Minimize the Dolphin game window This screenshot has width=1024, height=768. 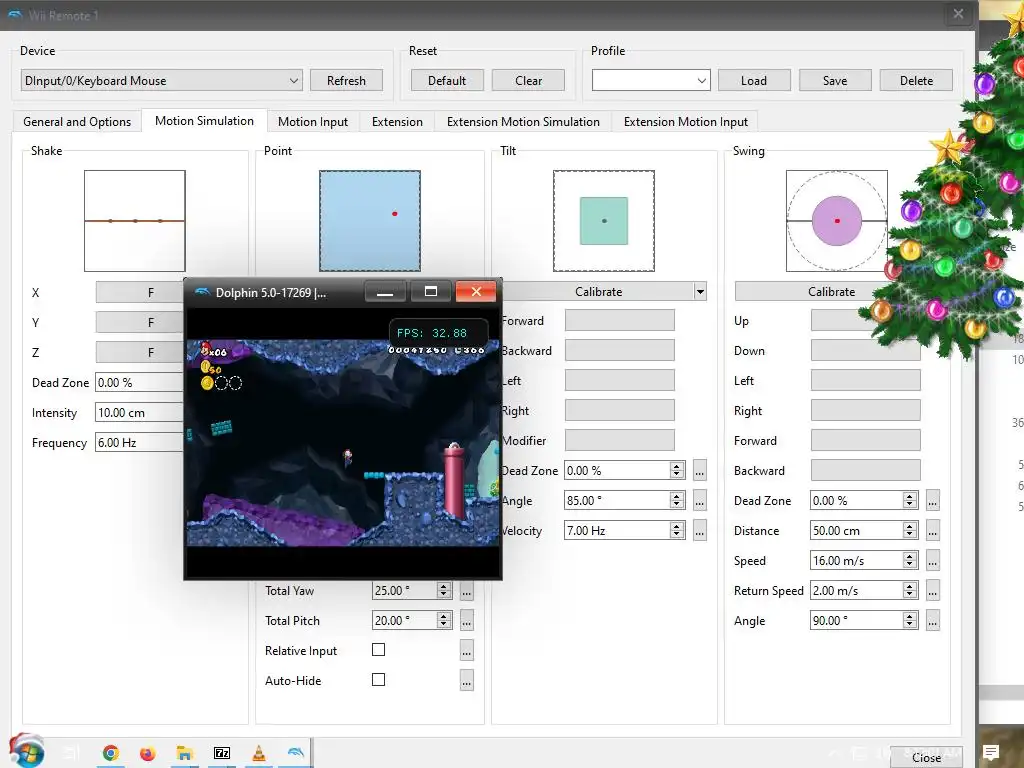click(x=385, y=292)
